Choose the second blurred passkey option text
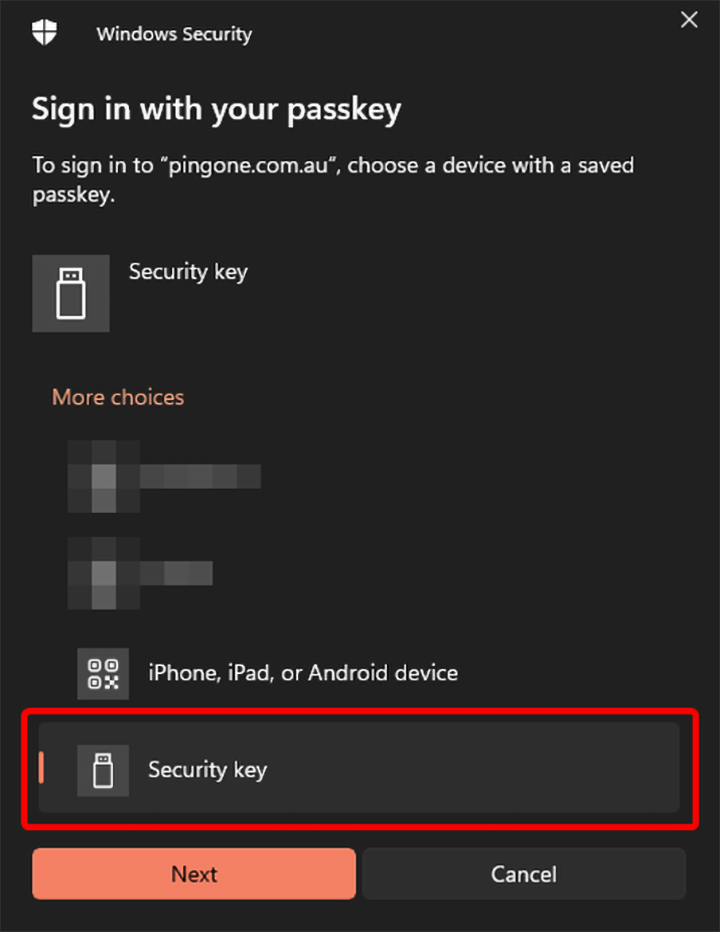720x932 pixels. (176, 573)
